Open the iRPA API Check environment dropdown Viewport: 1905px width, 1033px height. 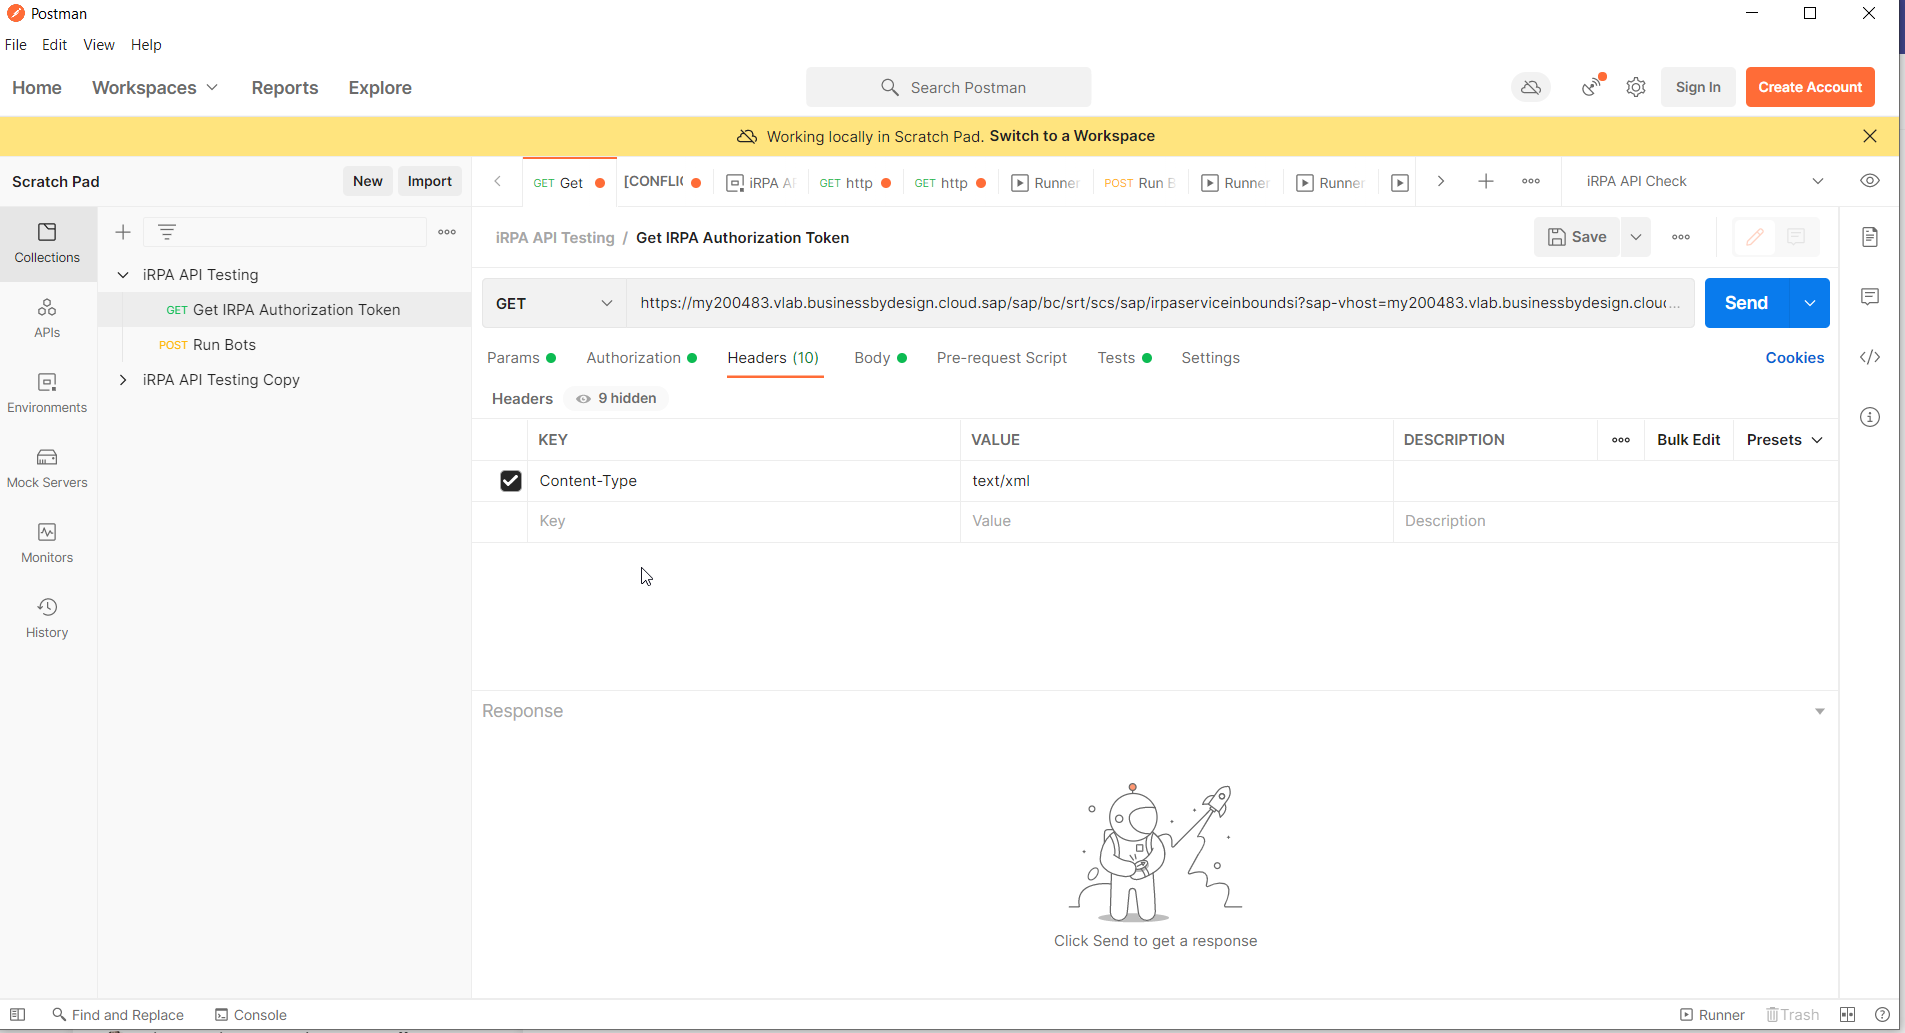pyautogui.click(x=1704, y=181)
